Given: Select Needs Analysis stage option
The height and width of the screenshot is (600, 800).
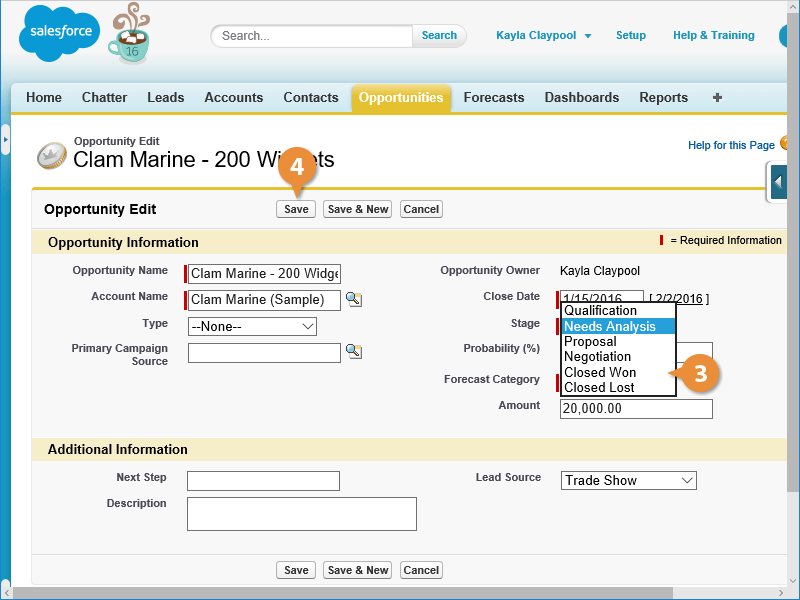Looking at the screenshot, I should (x=618, y=326).
